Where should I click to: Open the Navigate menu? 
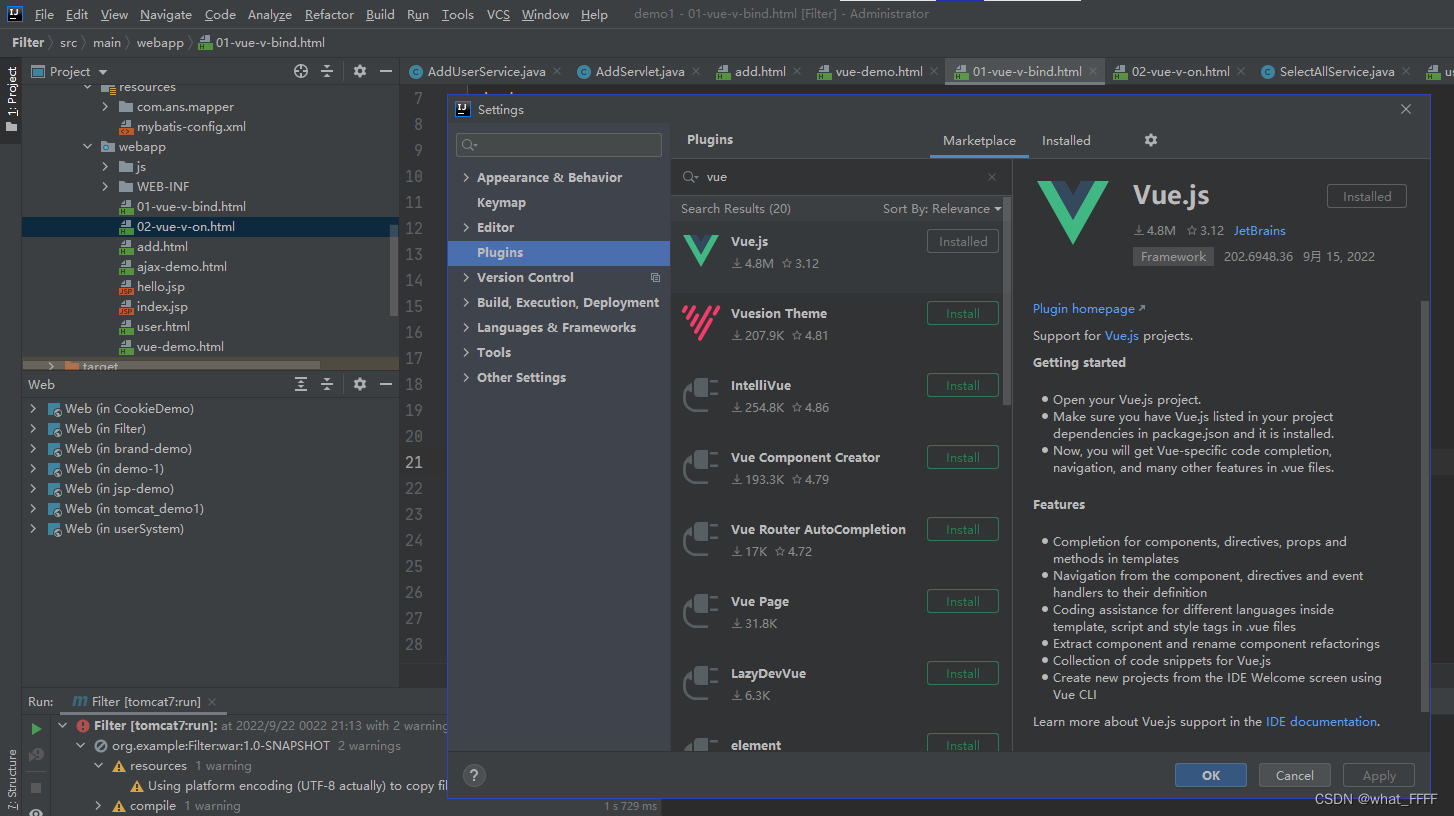pos(166,15)
